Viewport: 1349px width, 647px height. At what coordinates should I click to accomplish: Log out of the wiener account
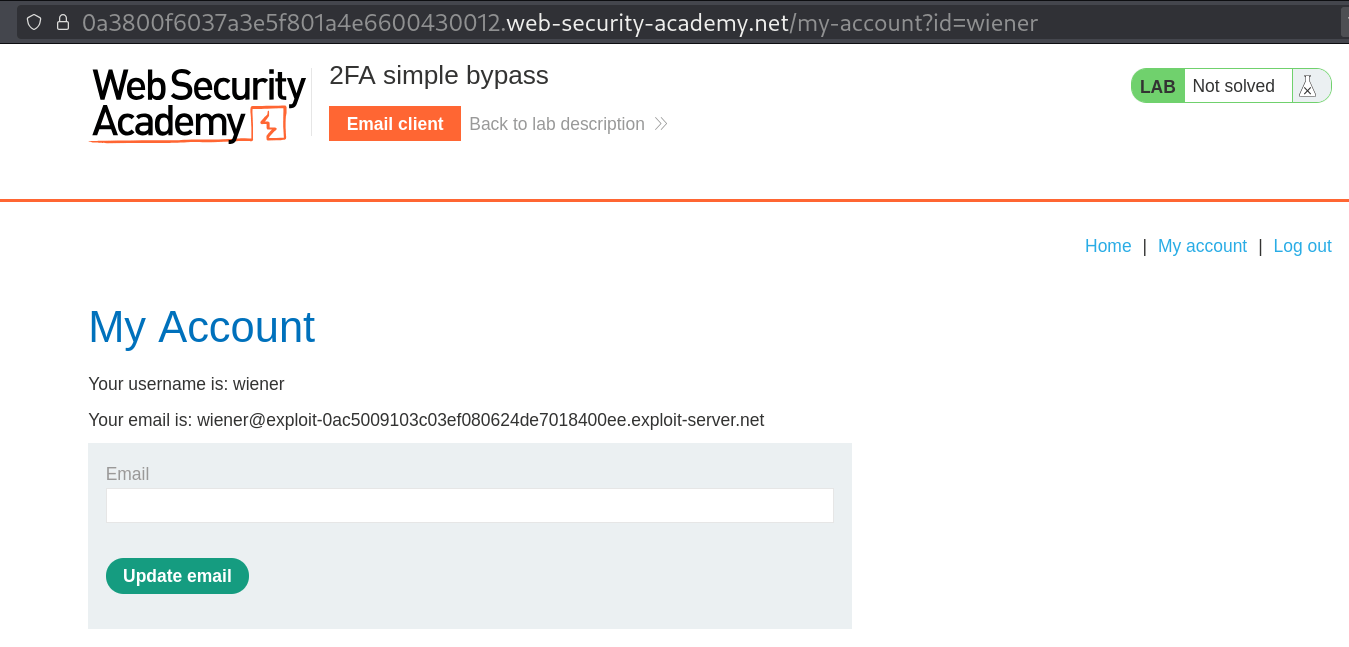(1302, 245)
